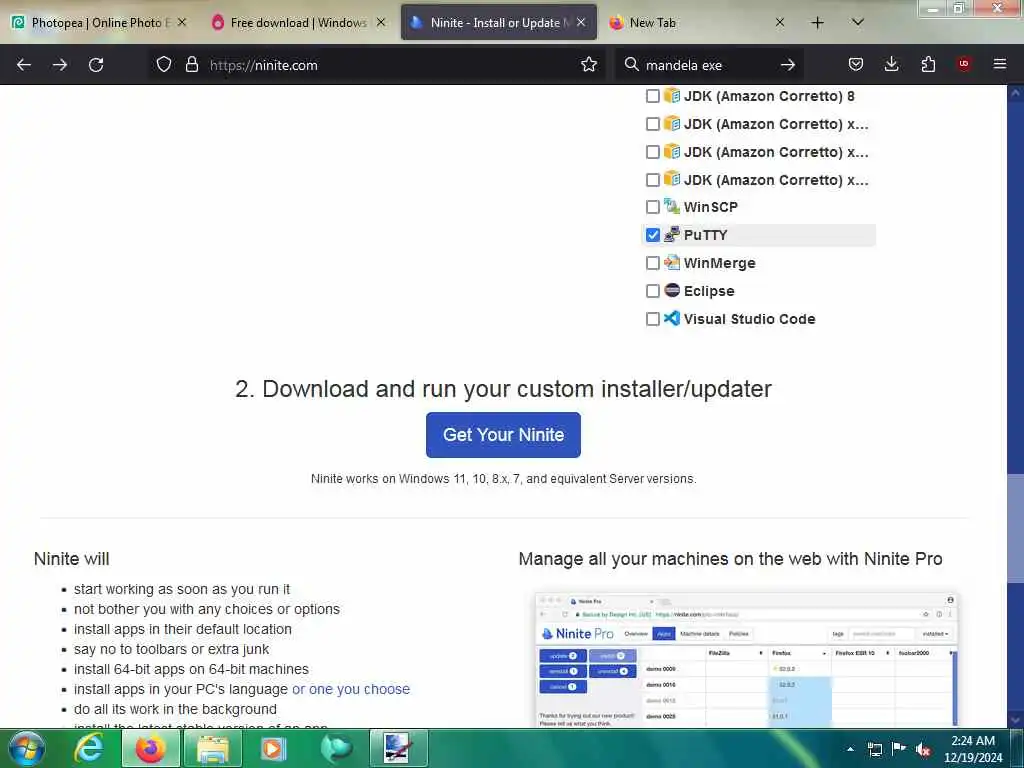Select the Visual Studio Code label

point(750,319)
